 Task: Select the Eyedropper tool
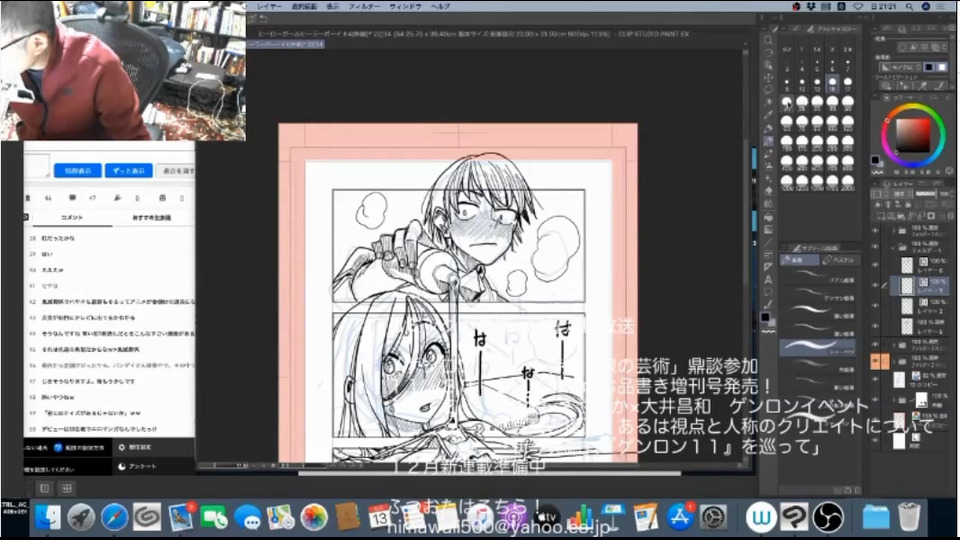768,115
